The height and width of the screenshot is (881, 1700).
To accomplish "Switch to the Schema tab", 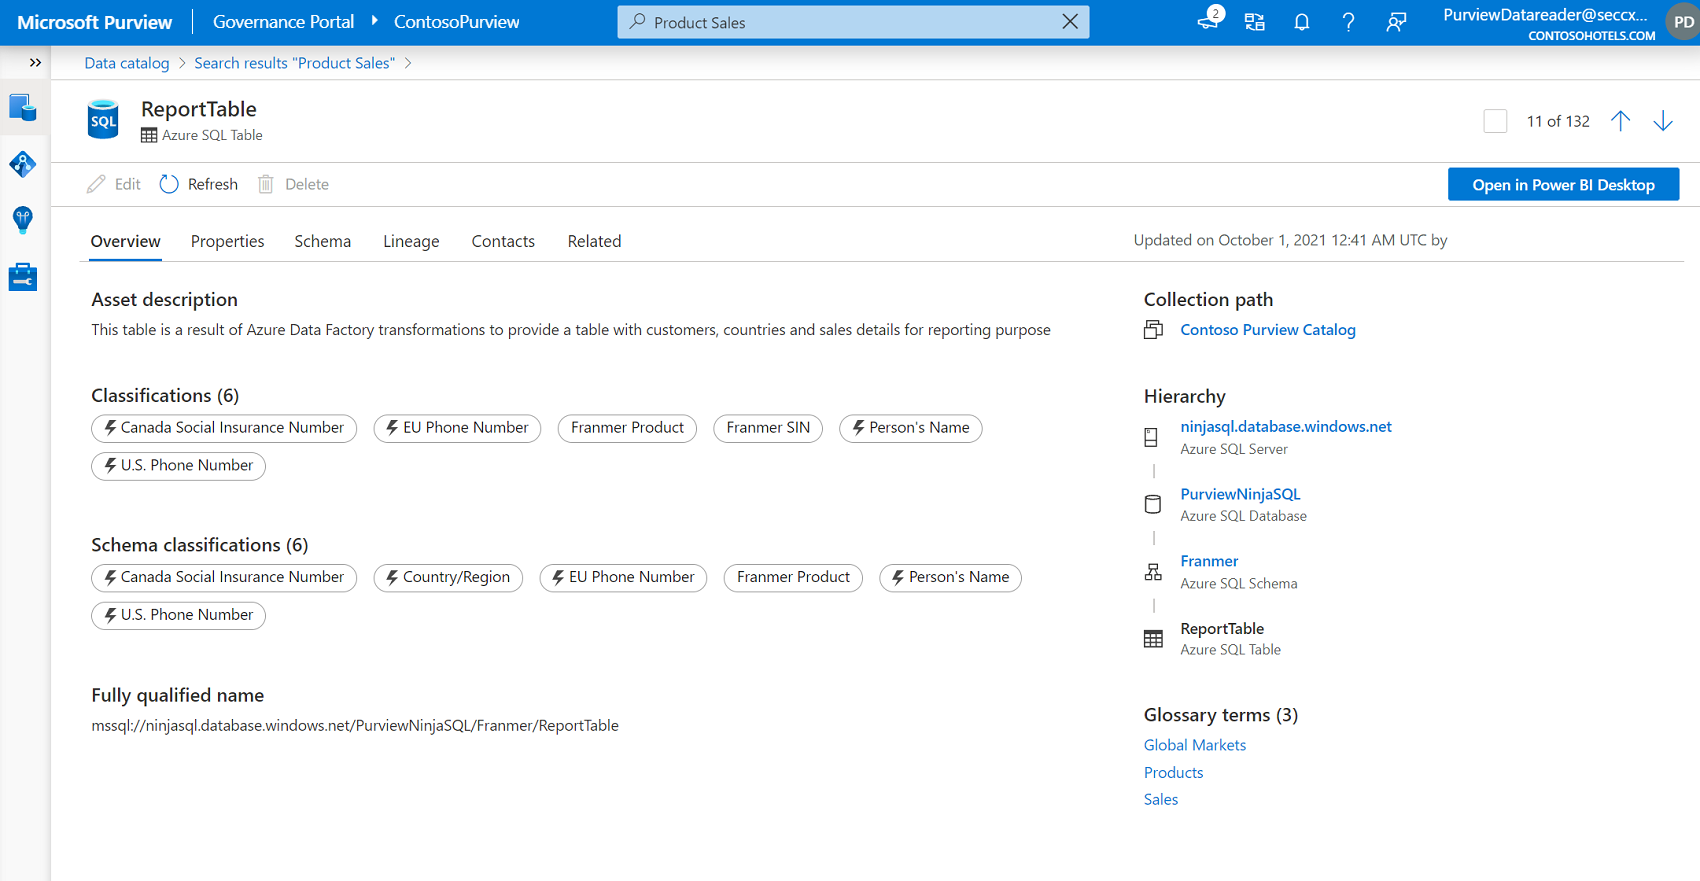I will 322,241.
